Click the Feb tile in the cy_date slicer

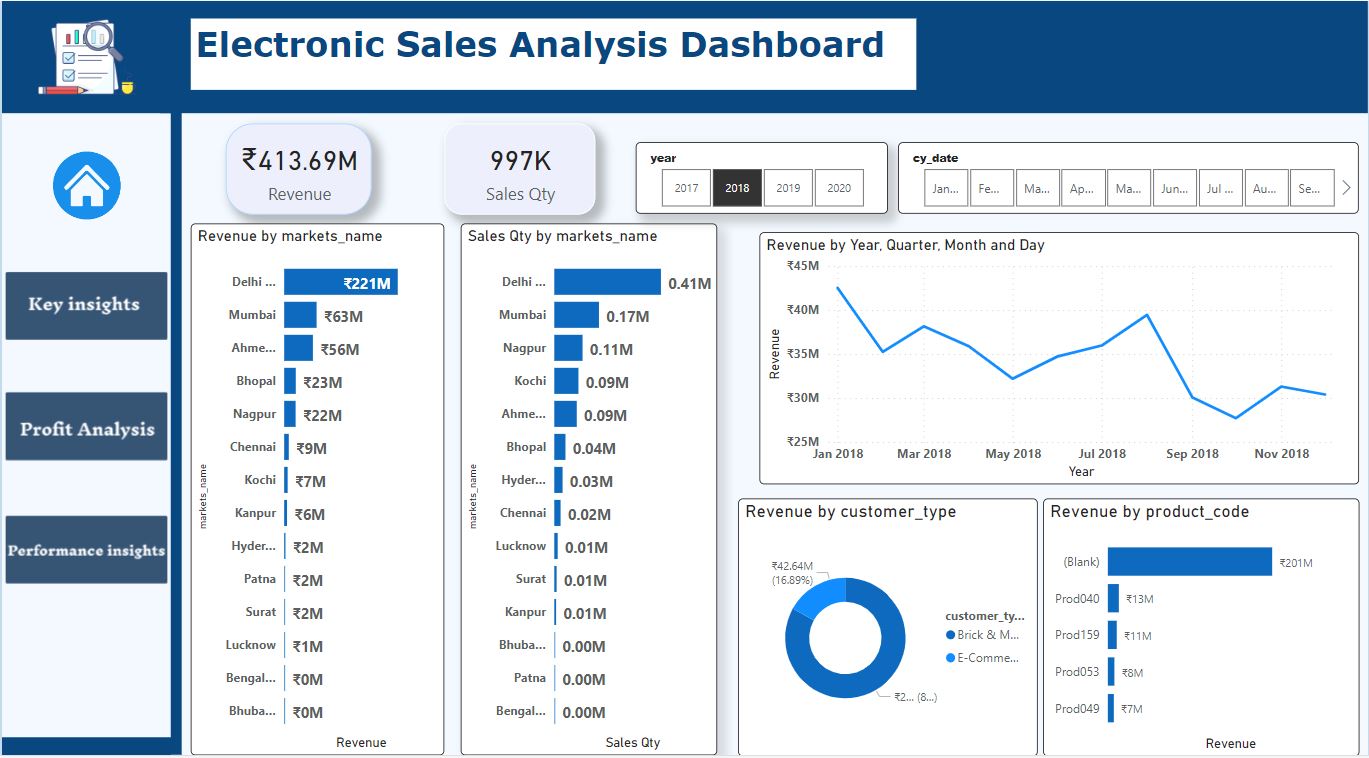[x=991, y=187]
